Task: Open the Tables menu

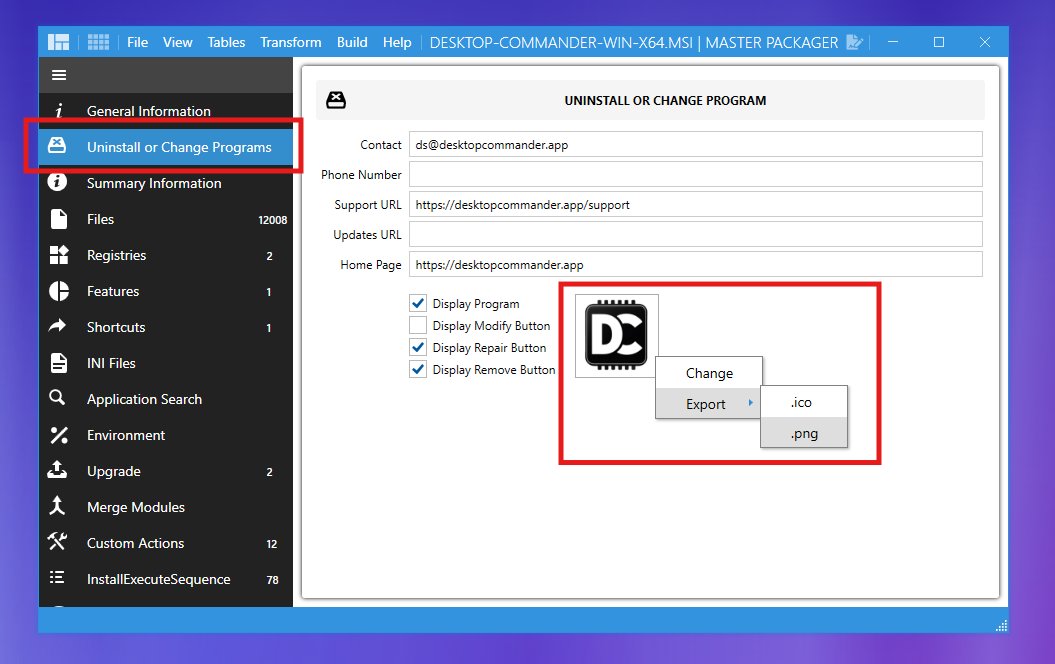Action: point(226,42)
